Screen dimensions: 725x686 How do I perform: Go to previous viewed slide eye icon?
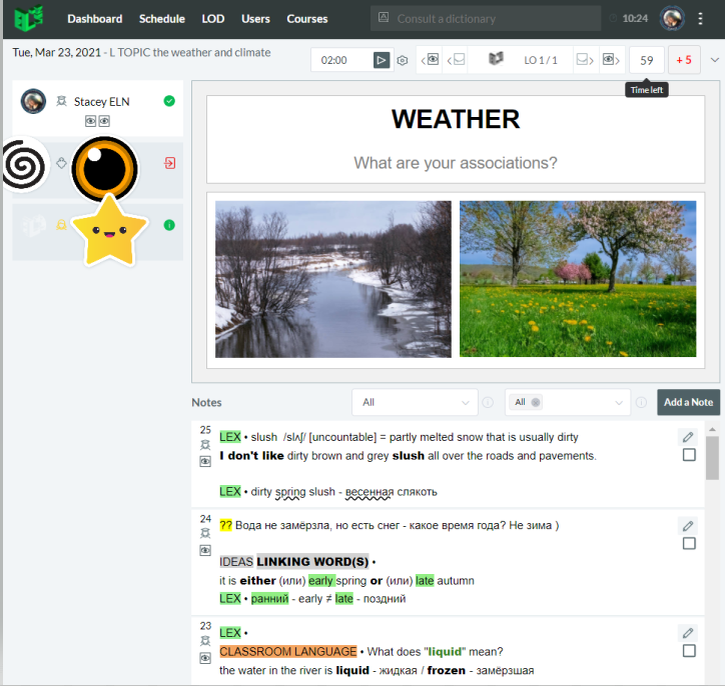(x=430, y=60)
